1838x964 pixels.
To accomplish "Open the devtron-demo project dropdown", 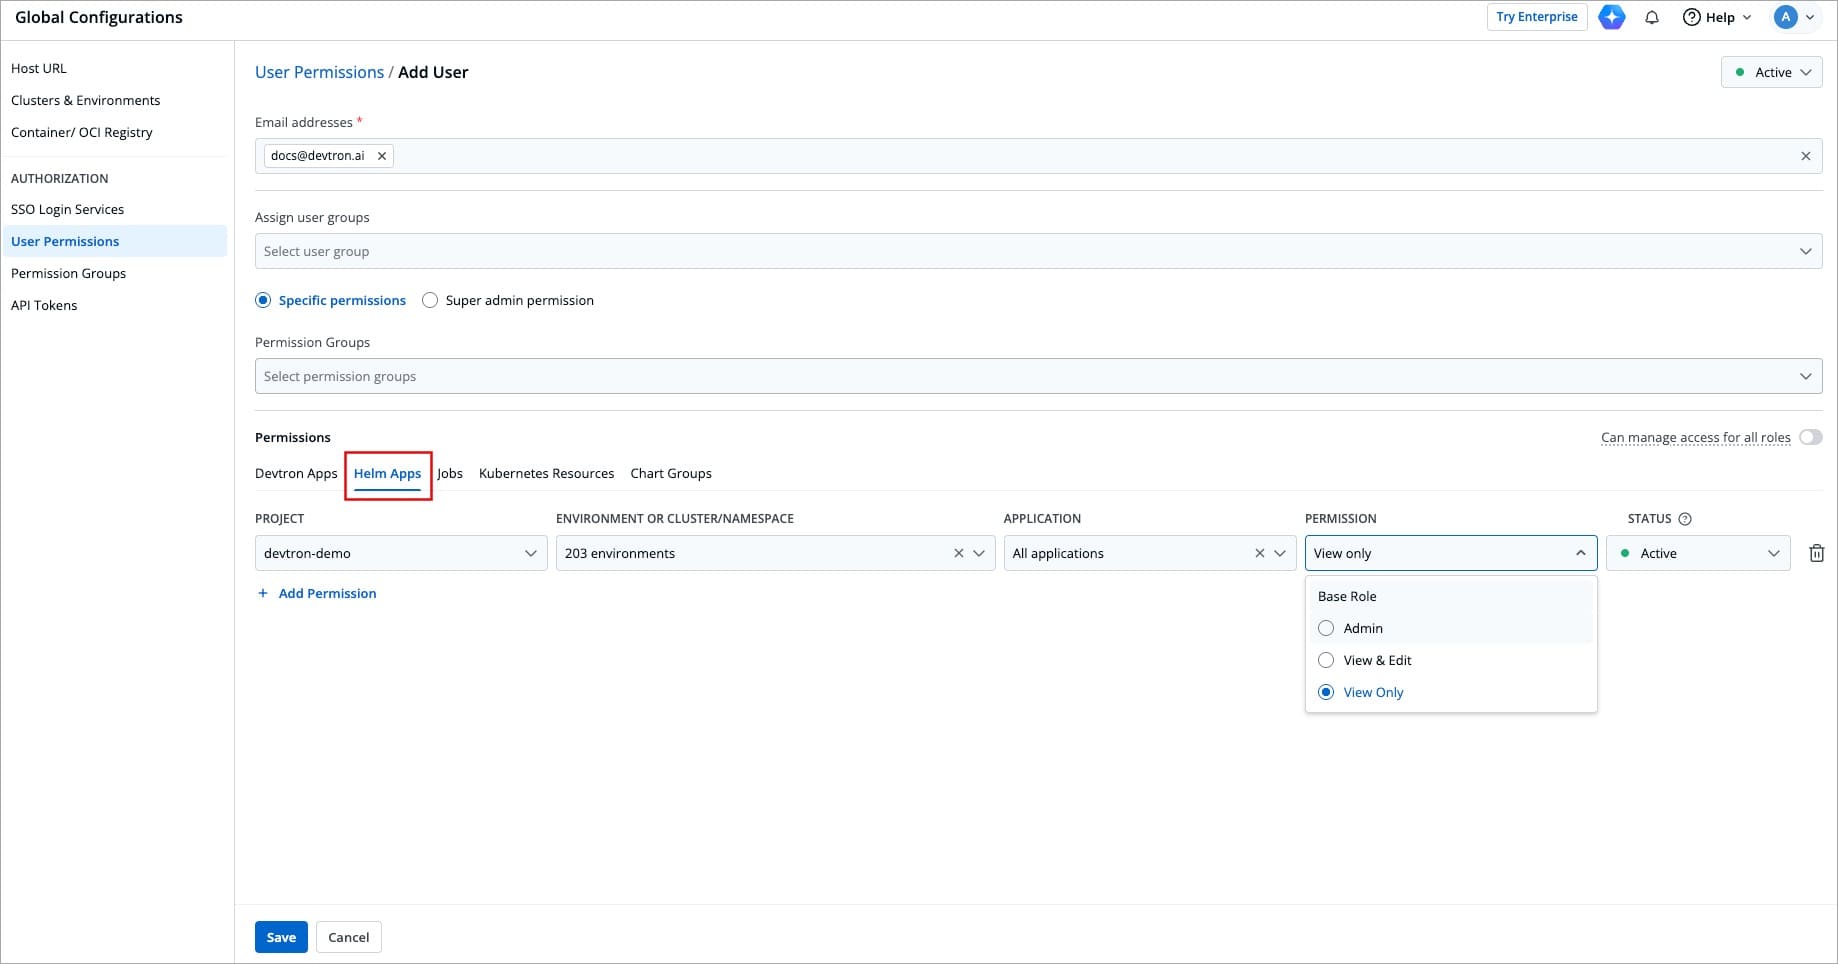I will coord(400,553).
